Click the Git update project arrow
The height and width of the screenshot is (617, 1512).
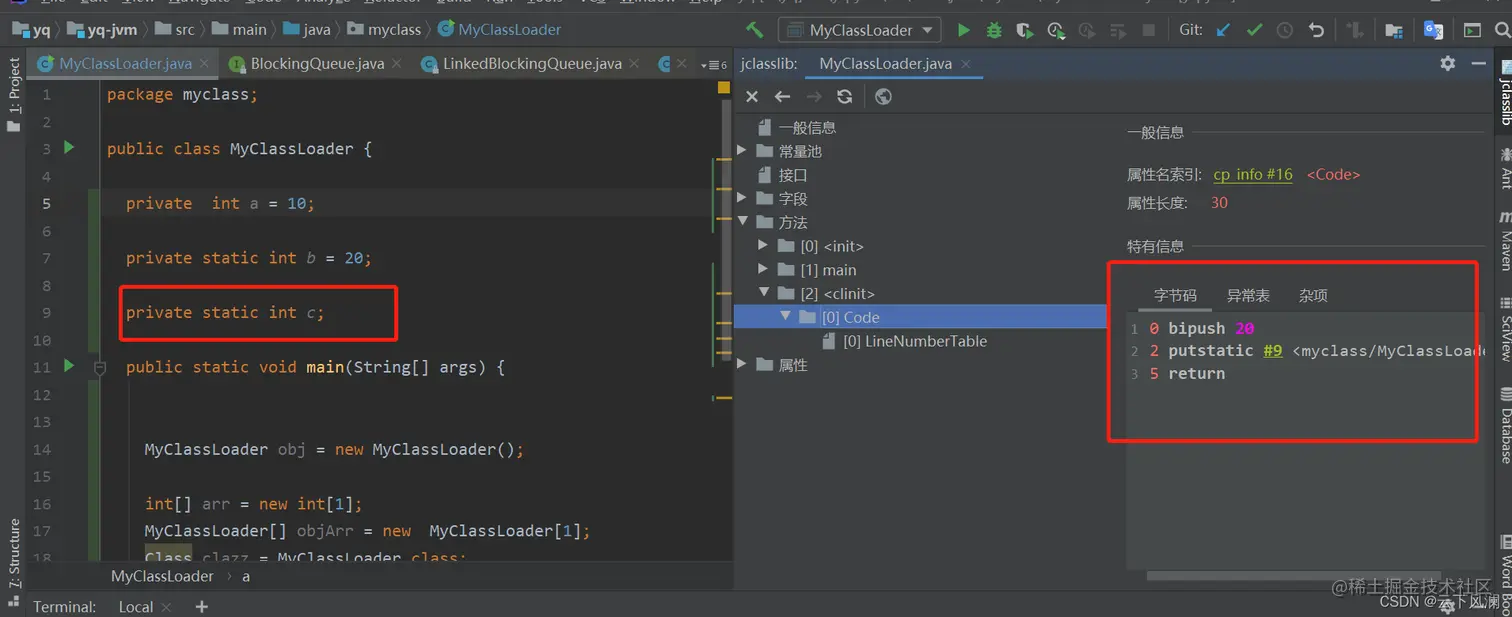pyautogui.click(x=1222, y=30)
